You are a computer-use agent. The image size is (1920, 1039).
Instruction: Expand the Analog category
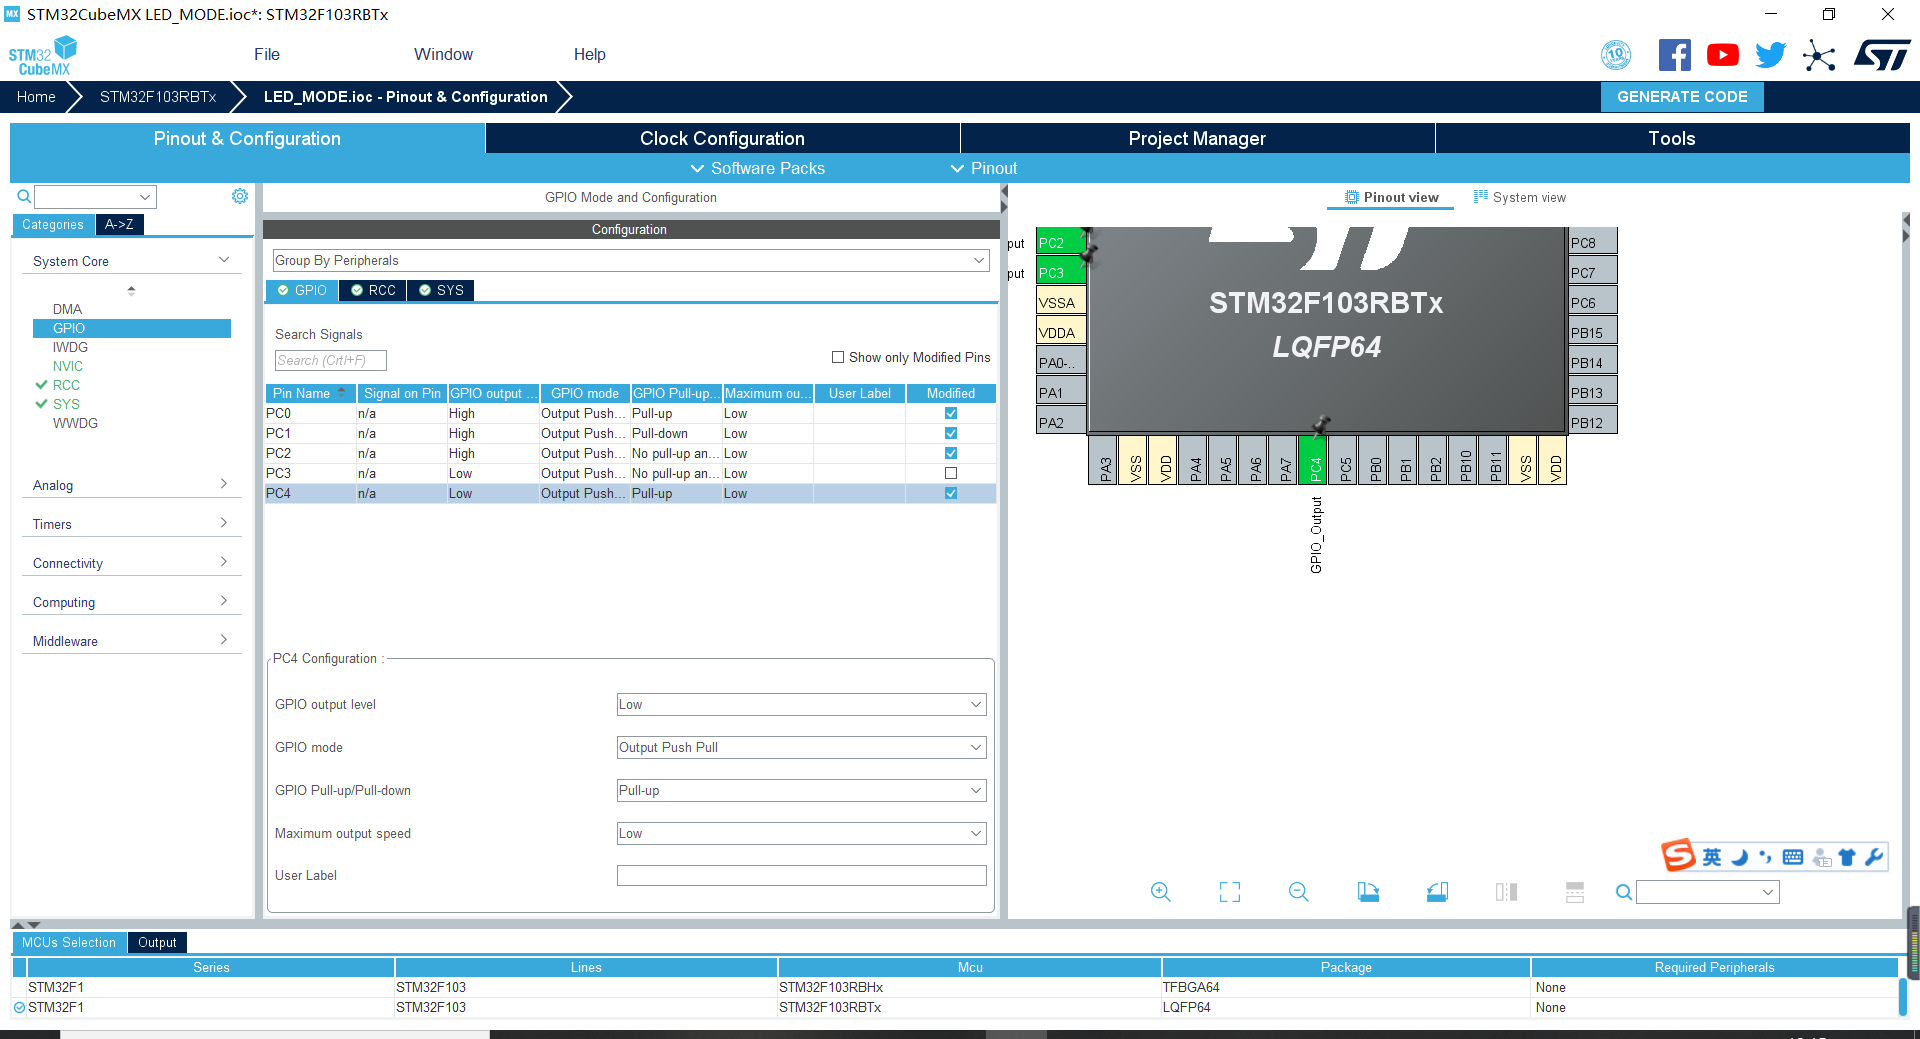(x=131, y=485)
